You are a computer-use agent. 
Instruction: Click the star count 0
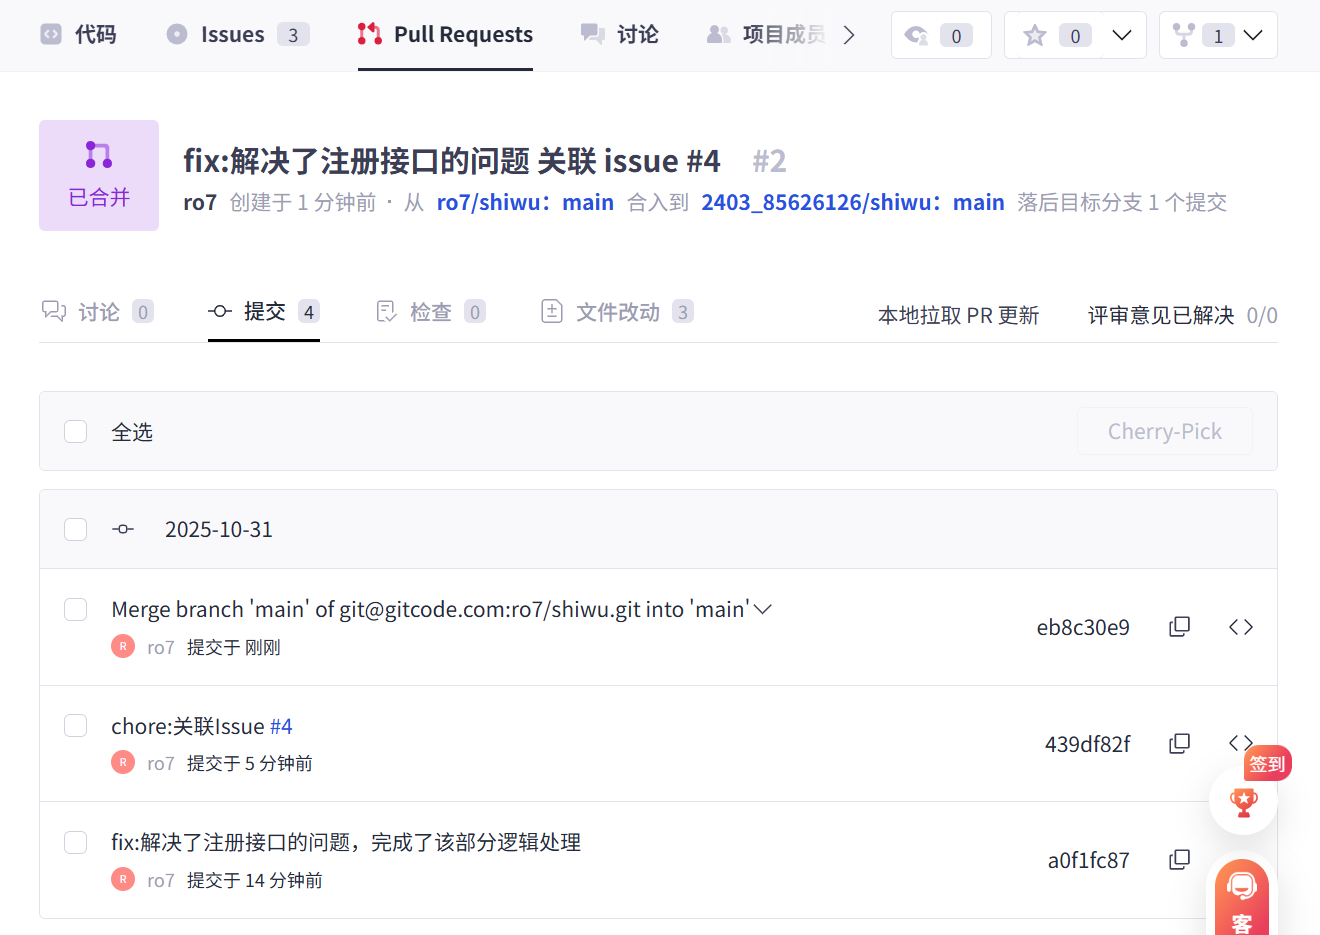(x=1075, y=36)
